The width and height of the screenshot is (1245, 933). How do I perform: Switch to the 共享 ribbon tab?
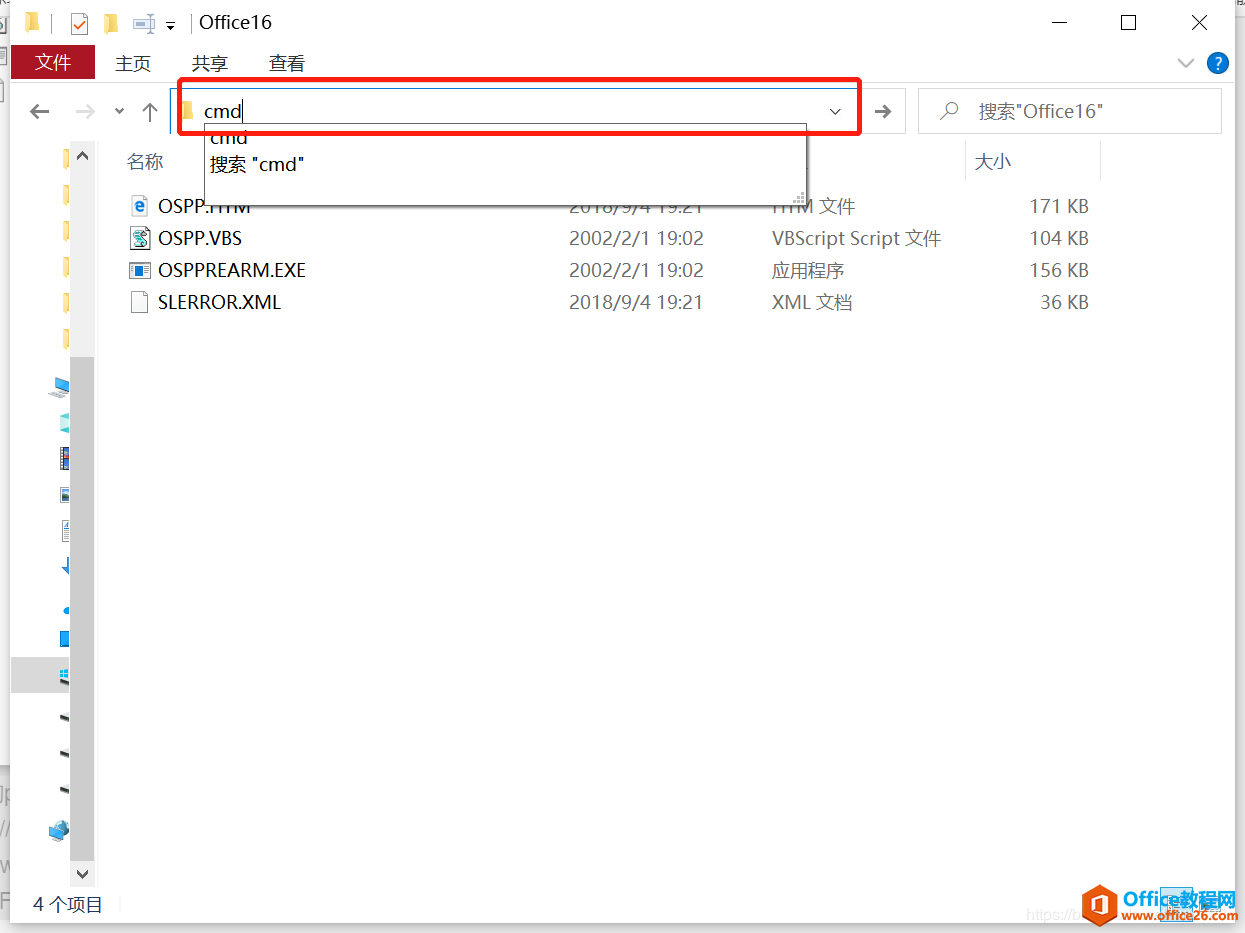210,63
